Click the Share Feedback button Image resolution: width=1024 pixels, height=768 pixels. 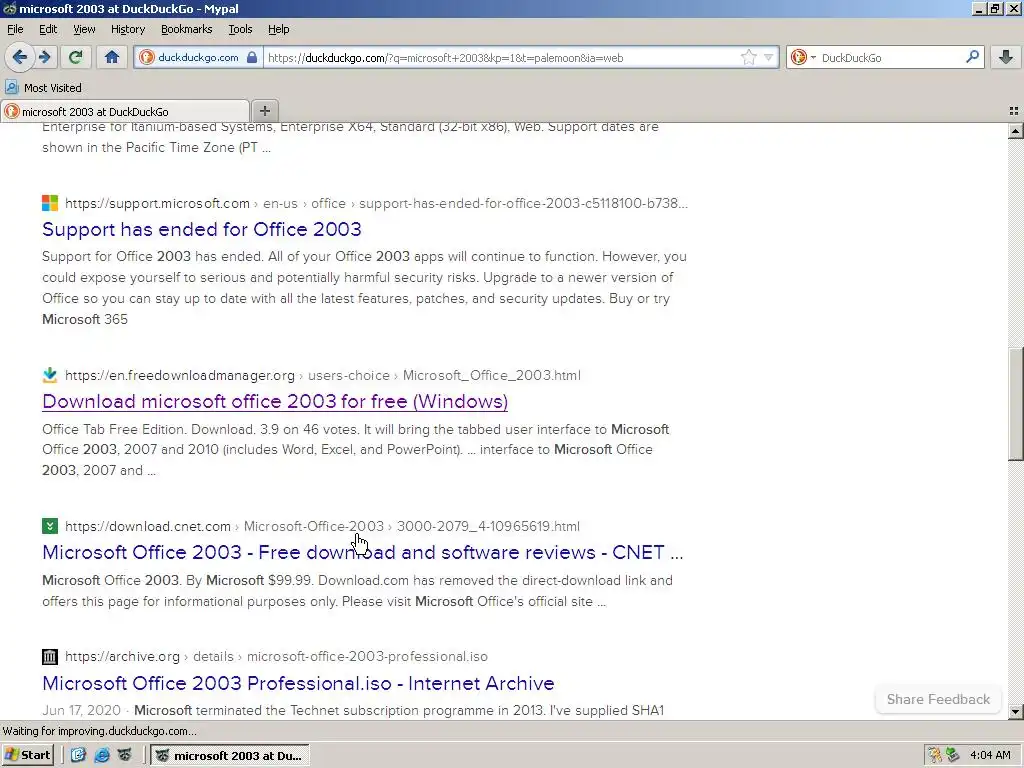coord(938,699)
